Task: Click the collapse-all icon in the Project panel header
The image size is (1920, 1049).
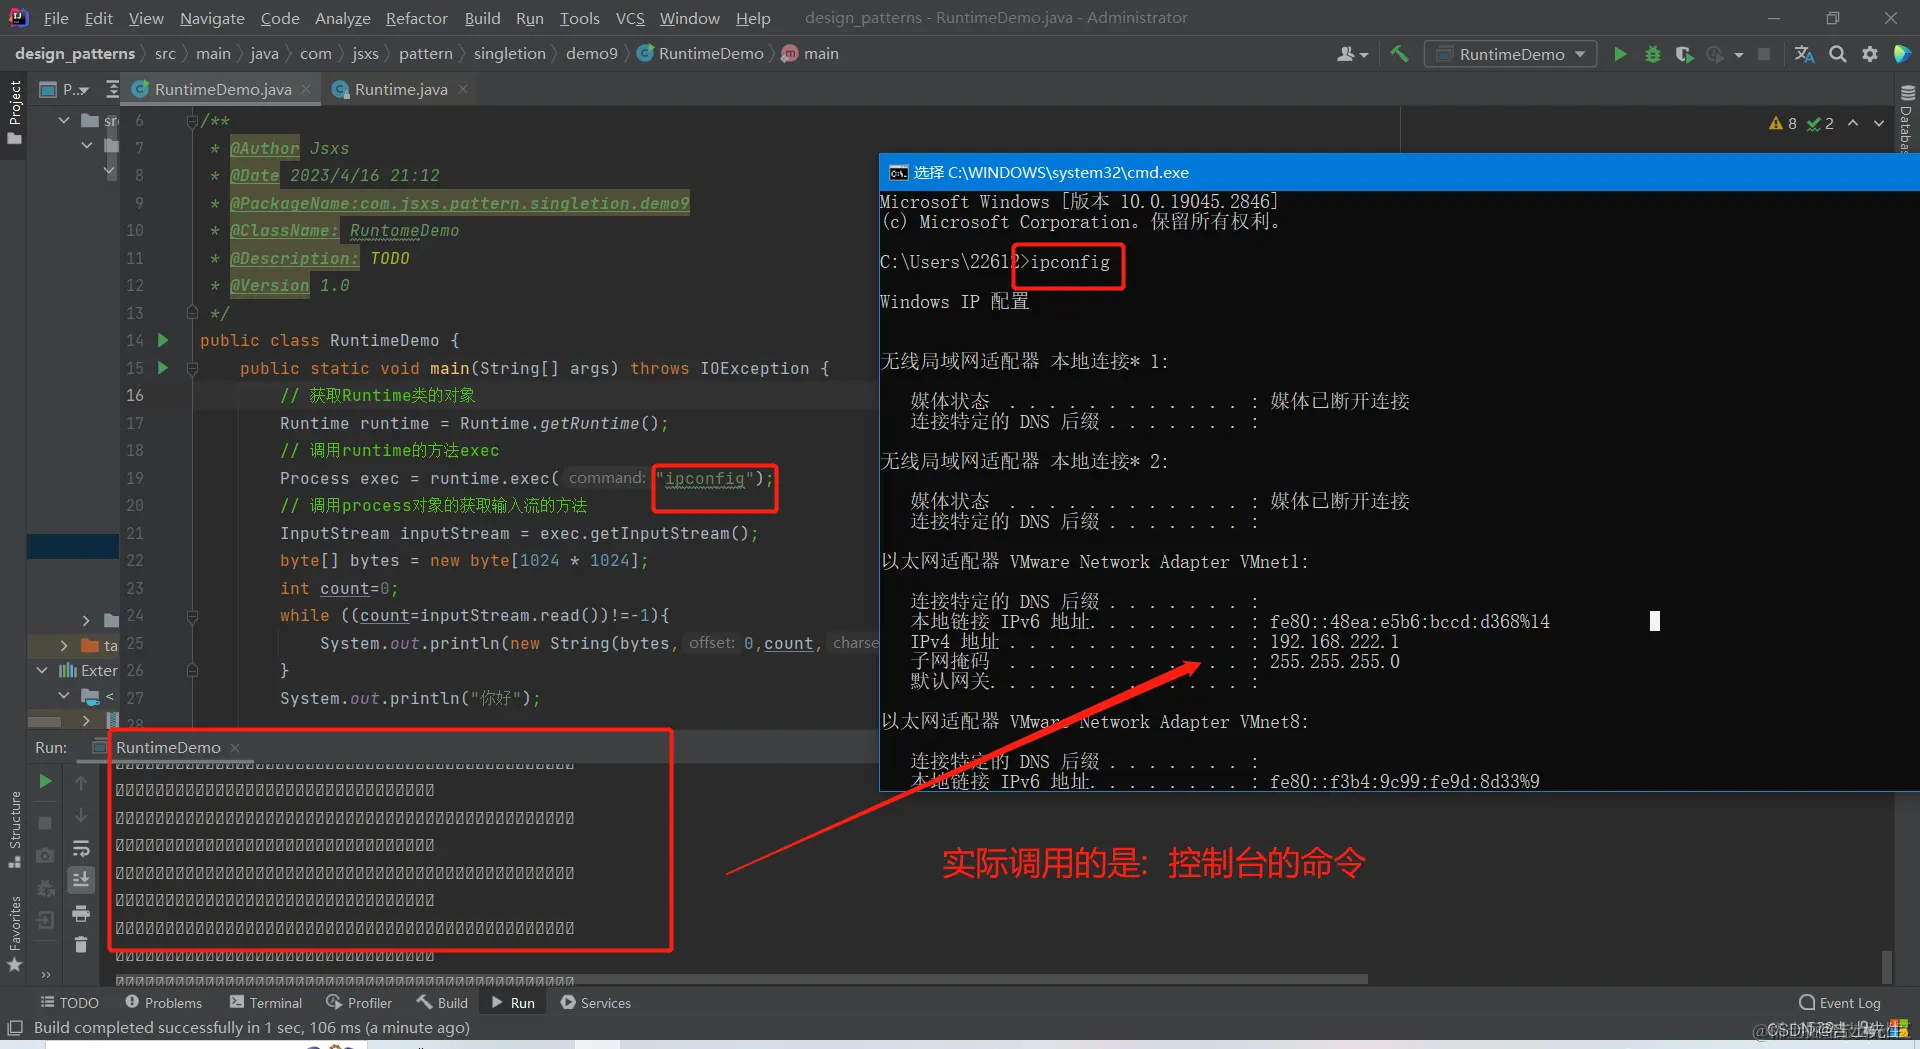Action: pos(112,89)
